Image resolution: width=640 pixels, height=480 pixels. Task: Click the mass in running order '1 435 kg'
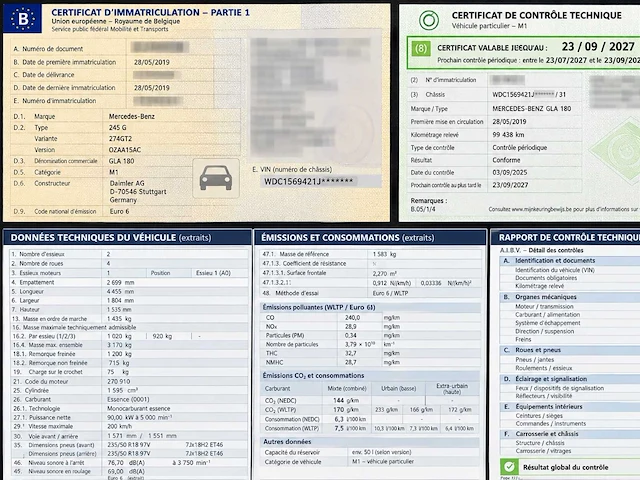click(x=119, y=318)
